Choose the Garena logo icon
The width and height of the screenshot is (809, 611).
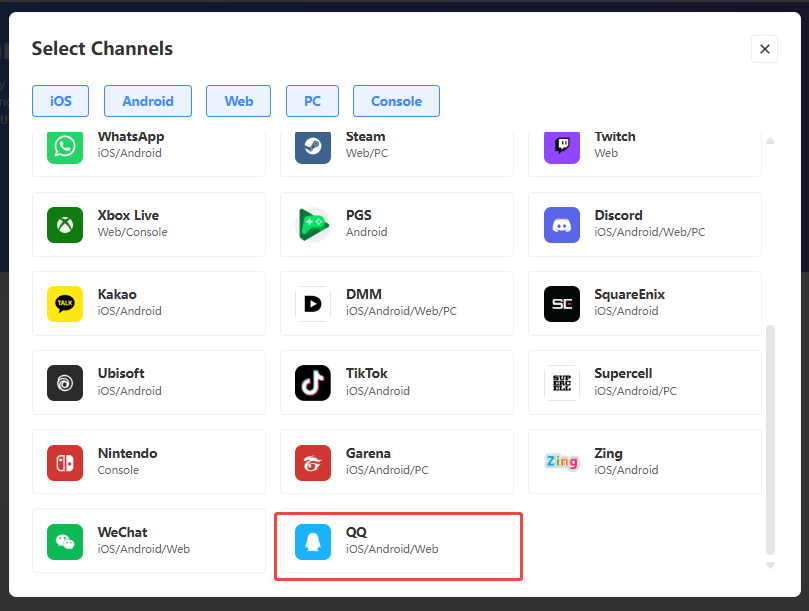click(313, 462)
